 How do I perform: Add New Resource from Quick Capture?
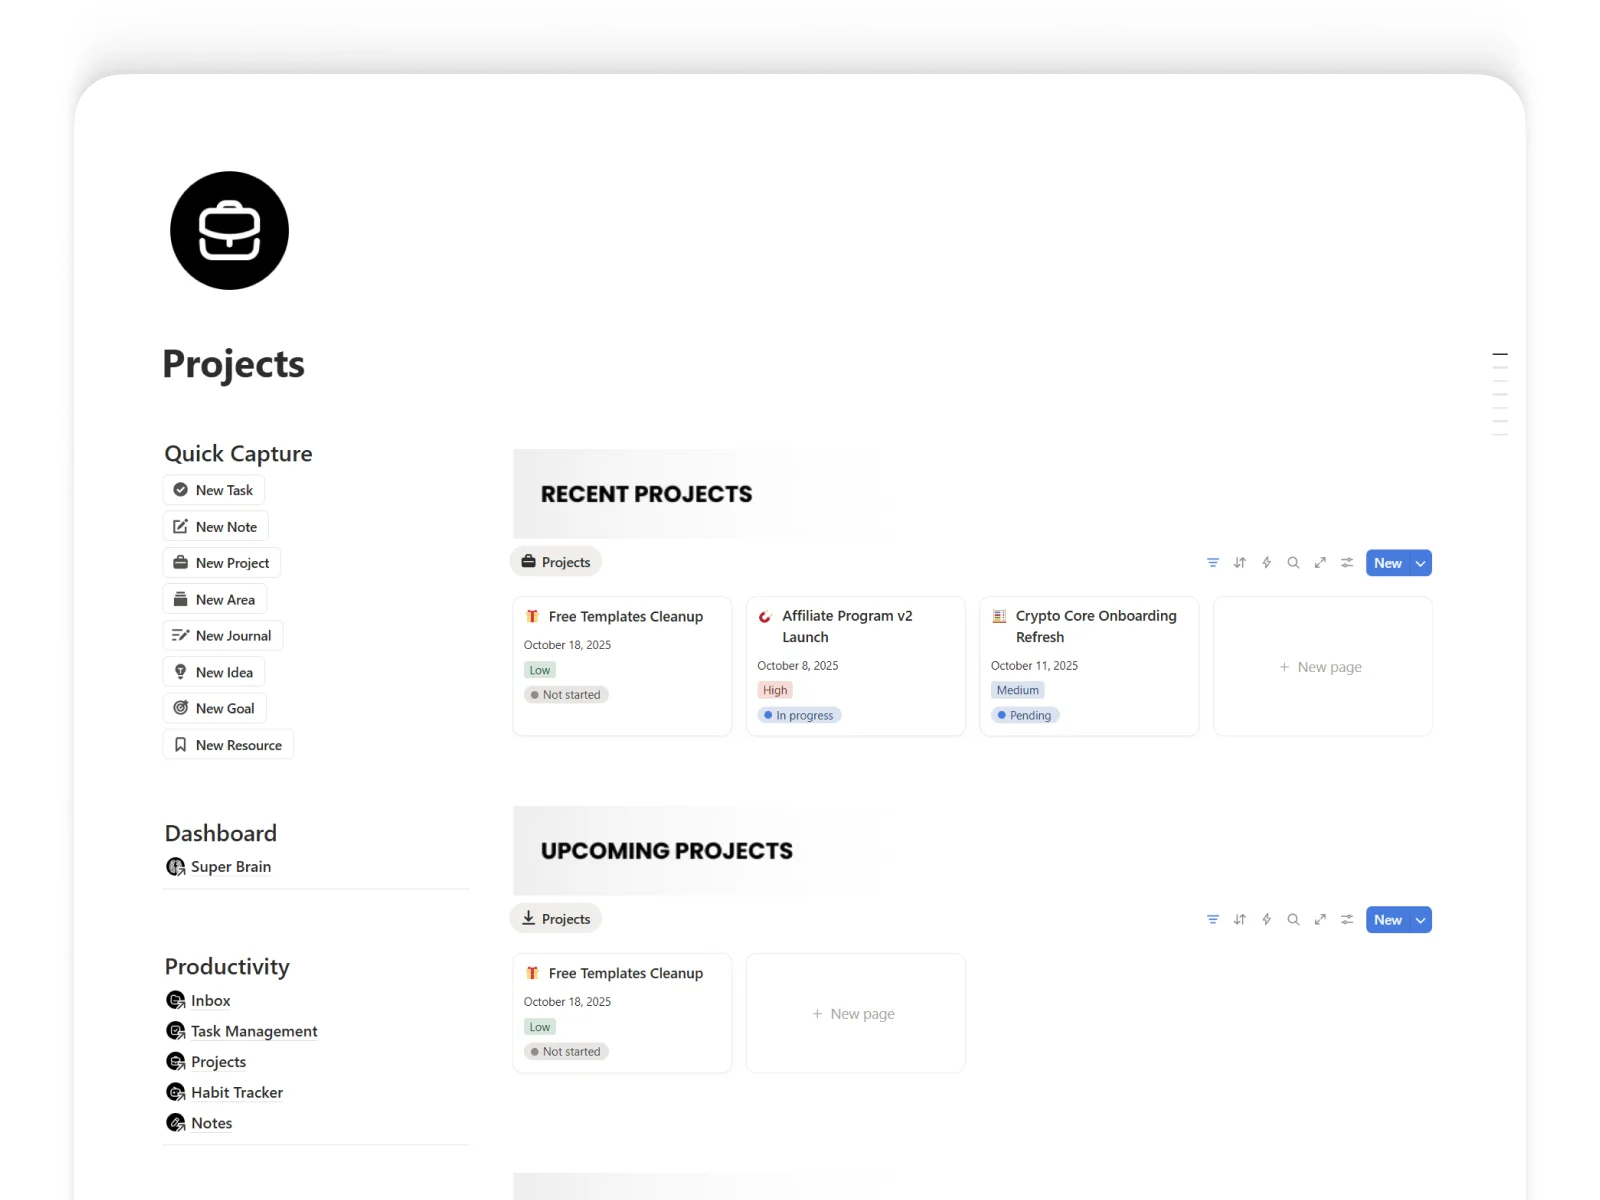point(228,745)
